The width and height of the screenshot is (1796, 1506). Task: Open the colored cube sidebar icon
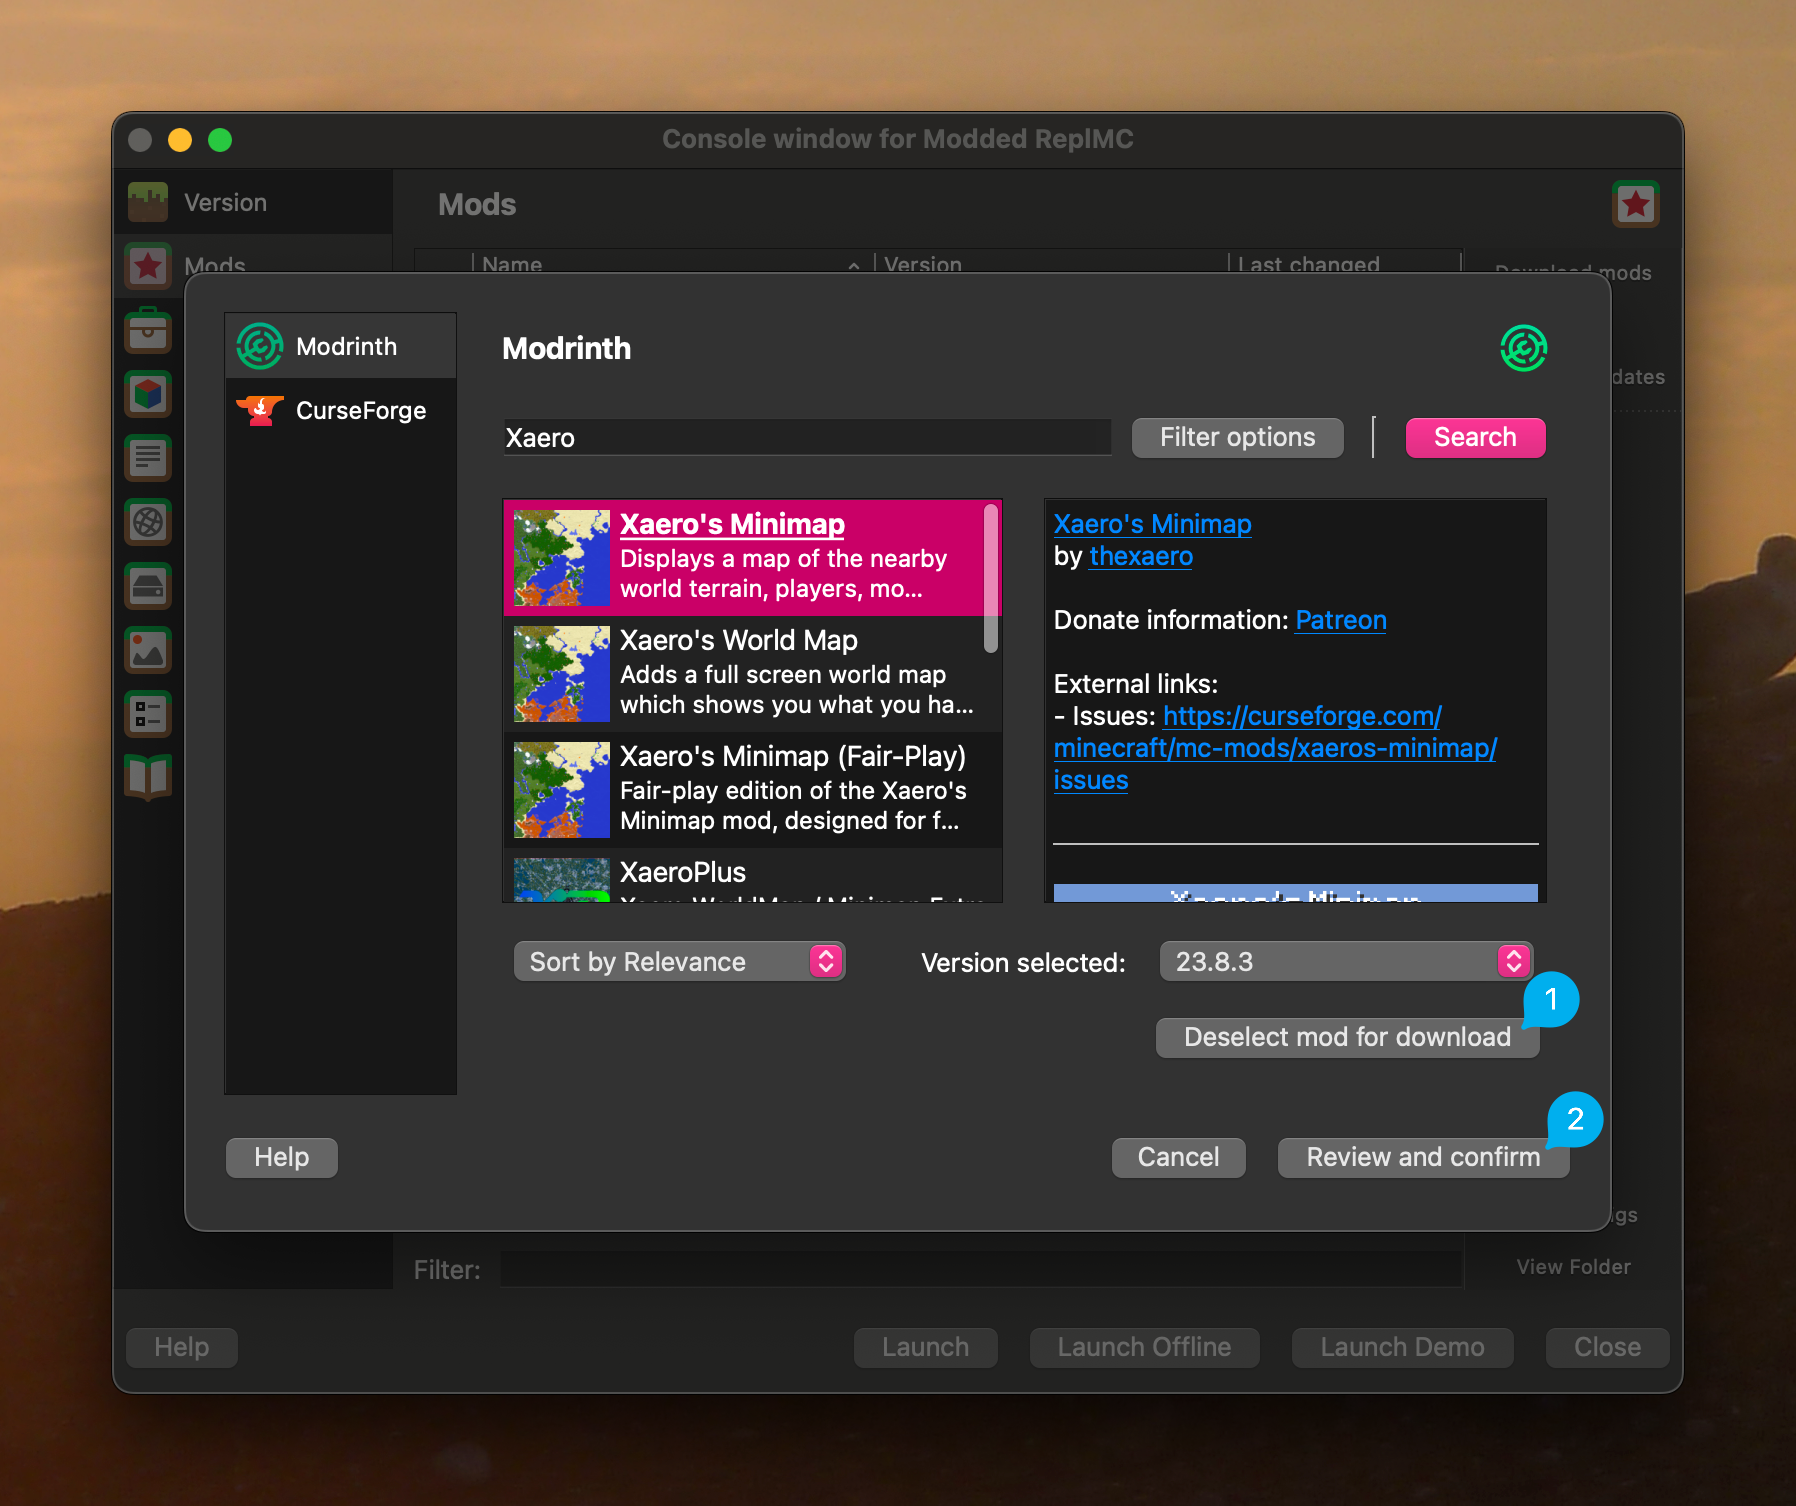[x=148, y=394]
